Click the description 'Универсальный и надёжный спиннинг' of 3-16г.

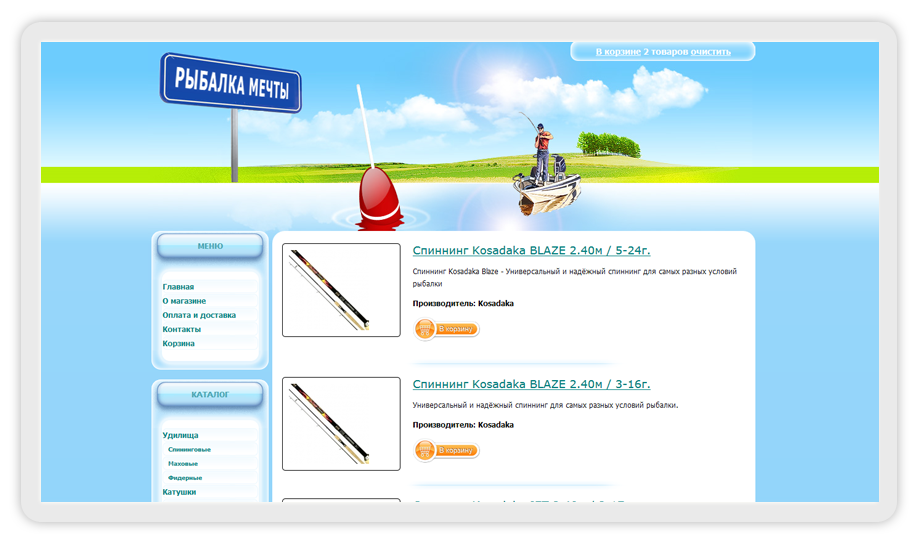point(545,405)
